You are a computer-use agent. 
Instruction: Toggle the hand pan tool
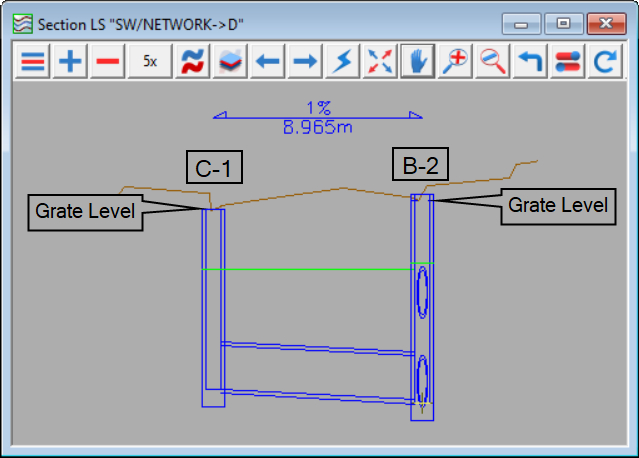tap(417, 61)
